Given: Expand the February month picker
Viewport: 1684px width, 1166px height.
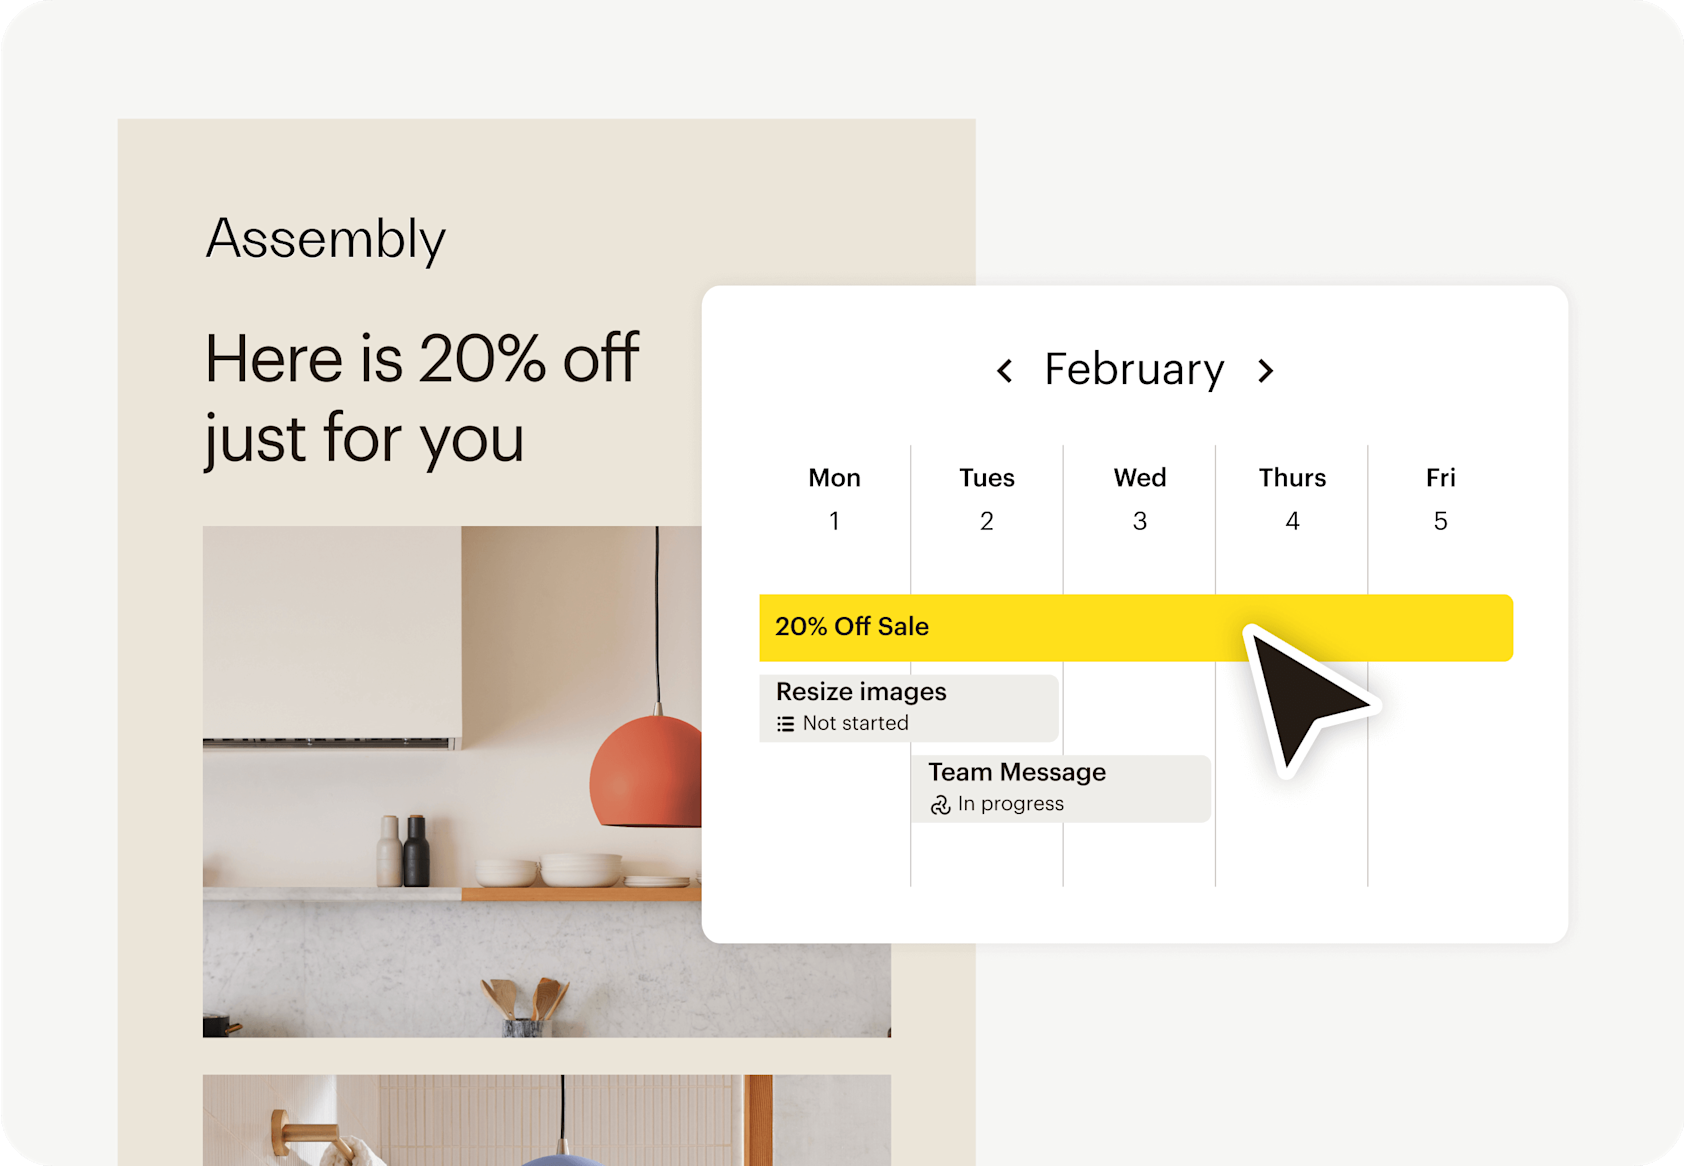Looking at the screenshot, I should tap(1134, 370).
